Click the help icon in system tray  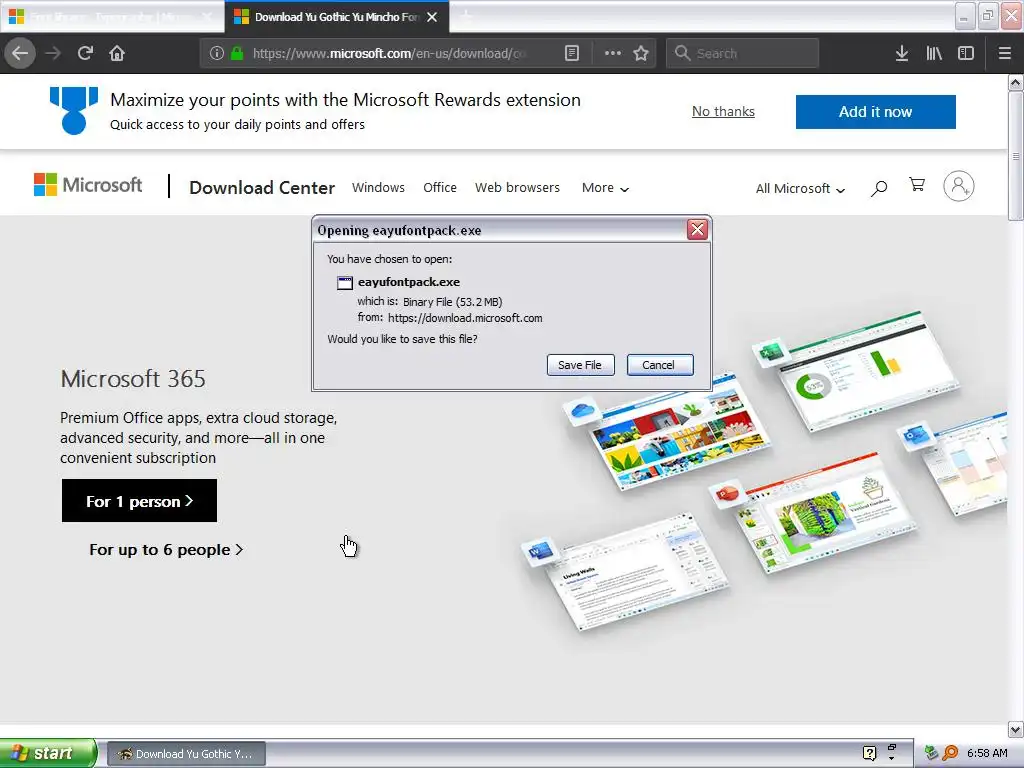pos(869,753)
